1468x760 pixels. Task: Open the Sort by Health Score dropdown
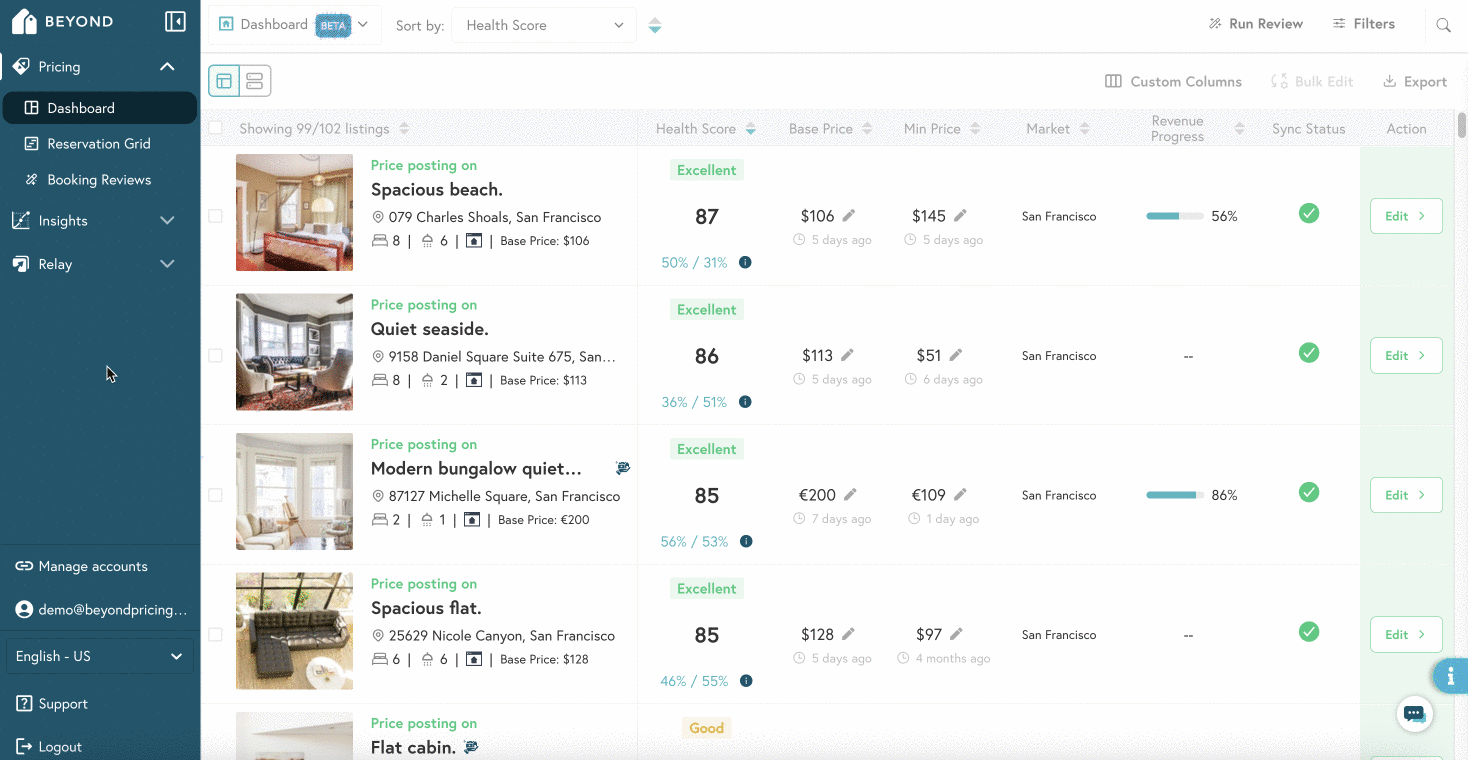(543, 25)
